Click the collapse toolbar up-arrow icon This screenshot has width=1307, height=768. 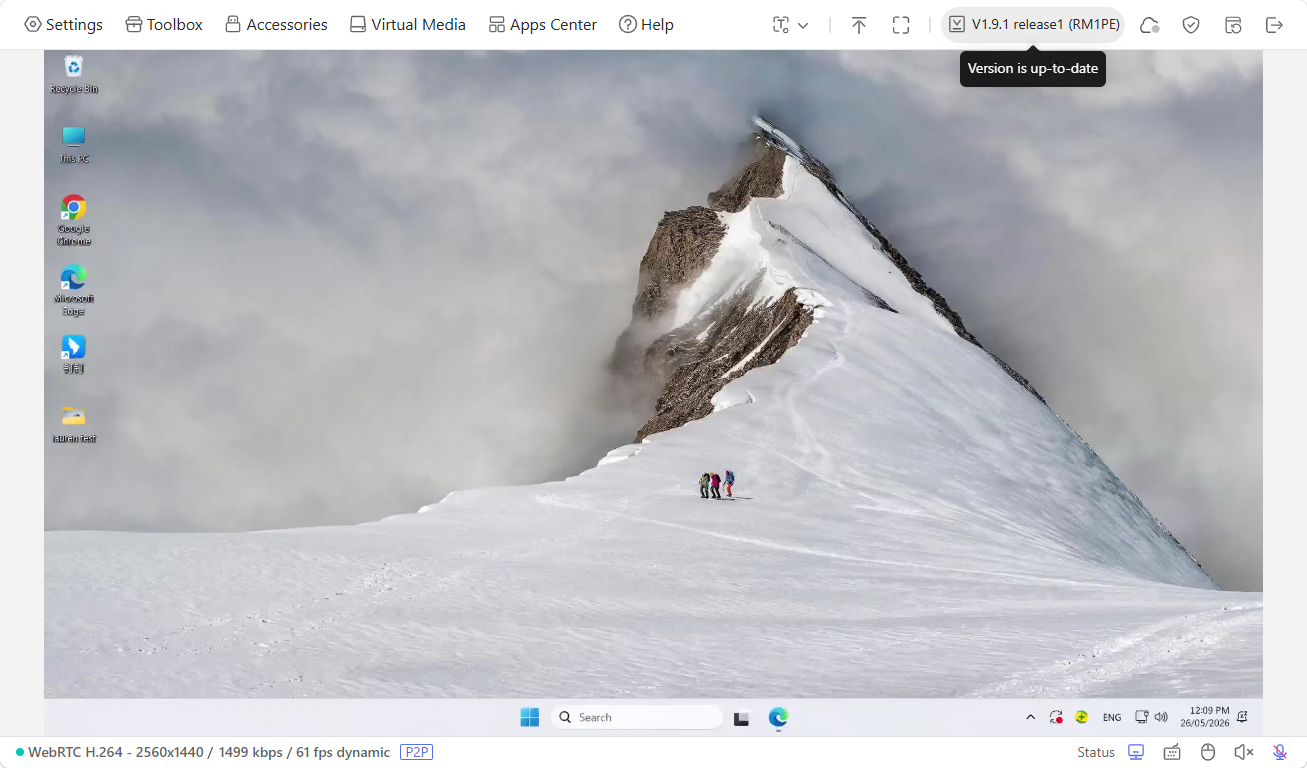click(x=859, y=25)
